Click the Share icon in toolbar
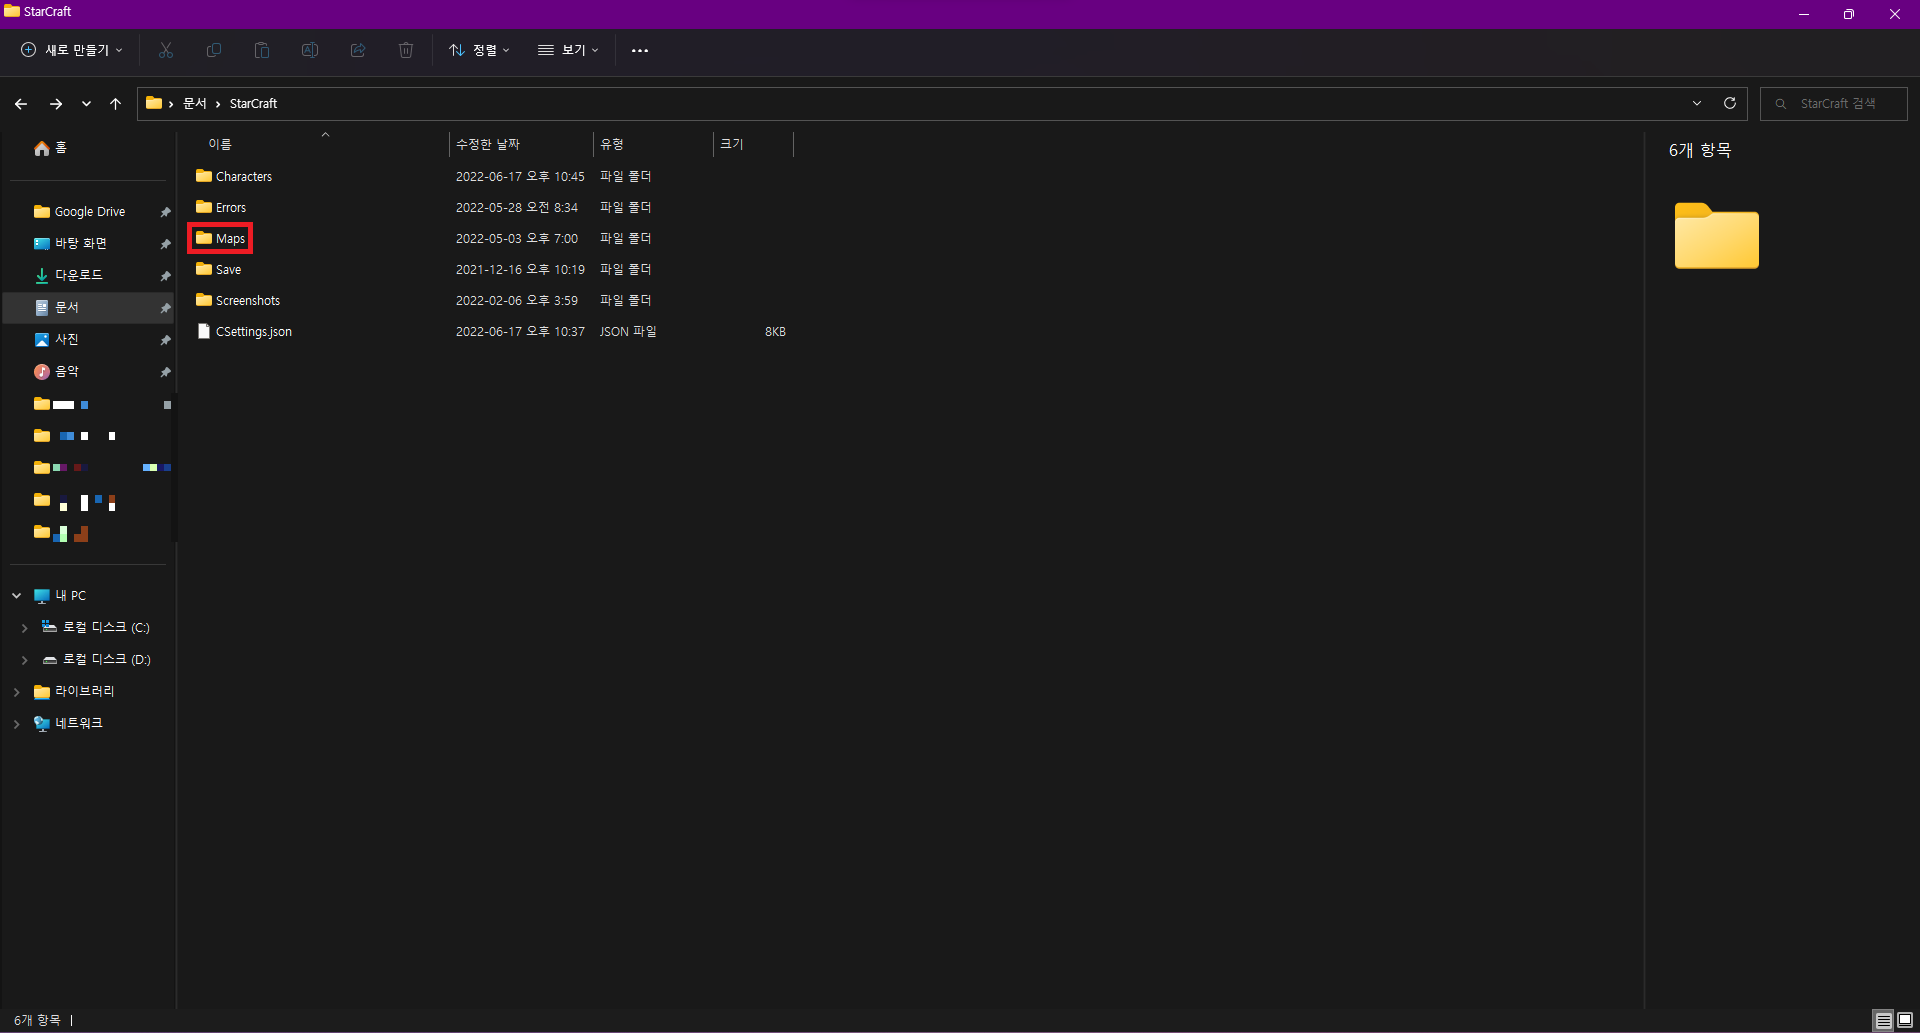 pyautogui.click(x=358, y=50)
